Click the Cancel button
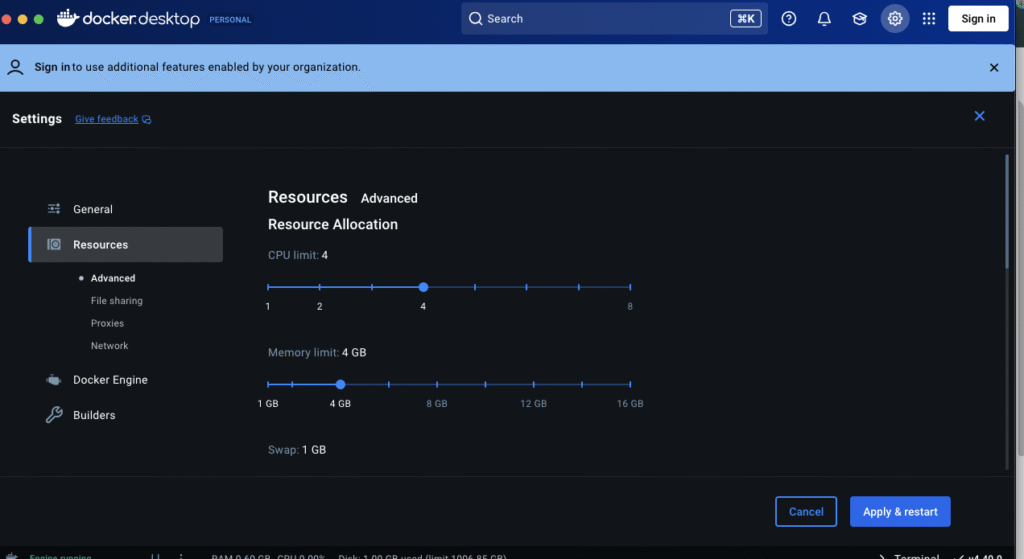 (806, 512)
